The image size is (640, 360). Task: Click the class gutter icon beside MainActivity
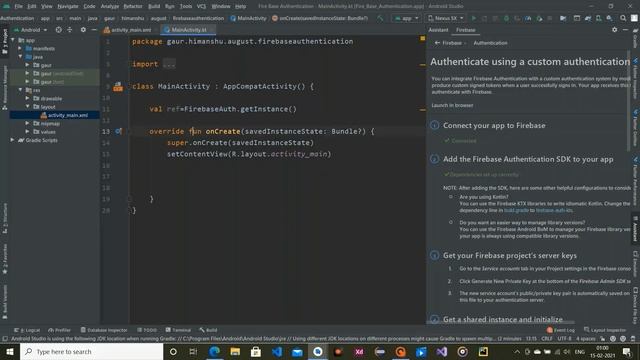118,87
